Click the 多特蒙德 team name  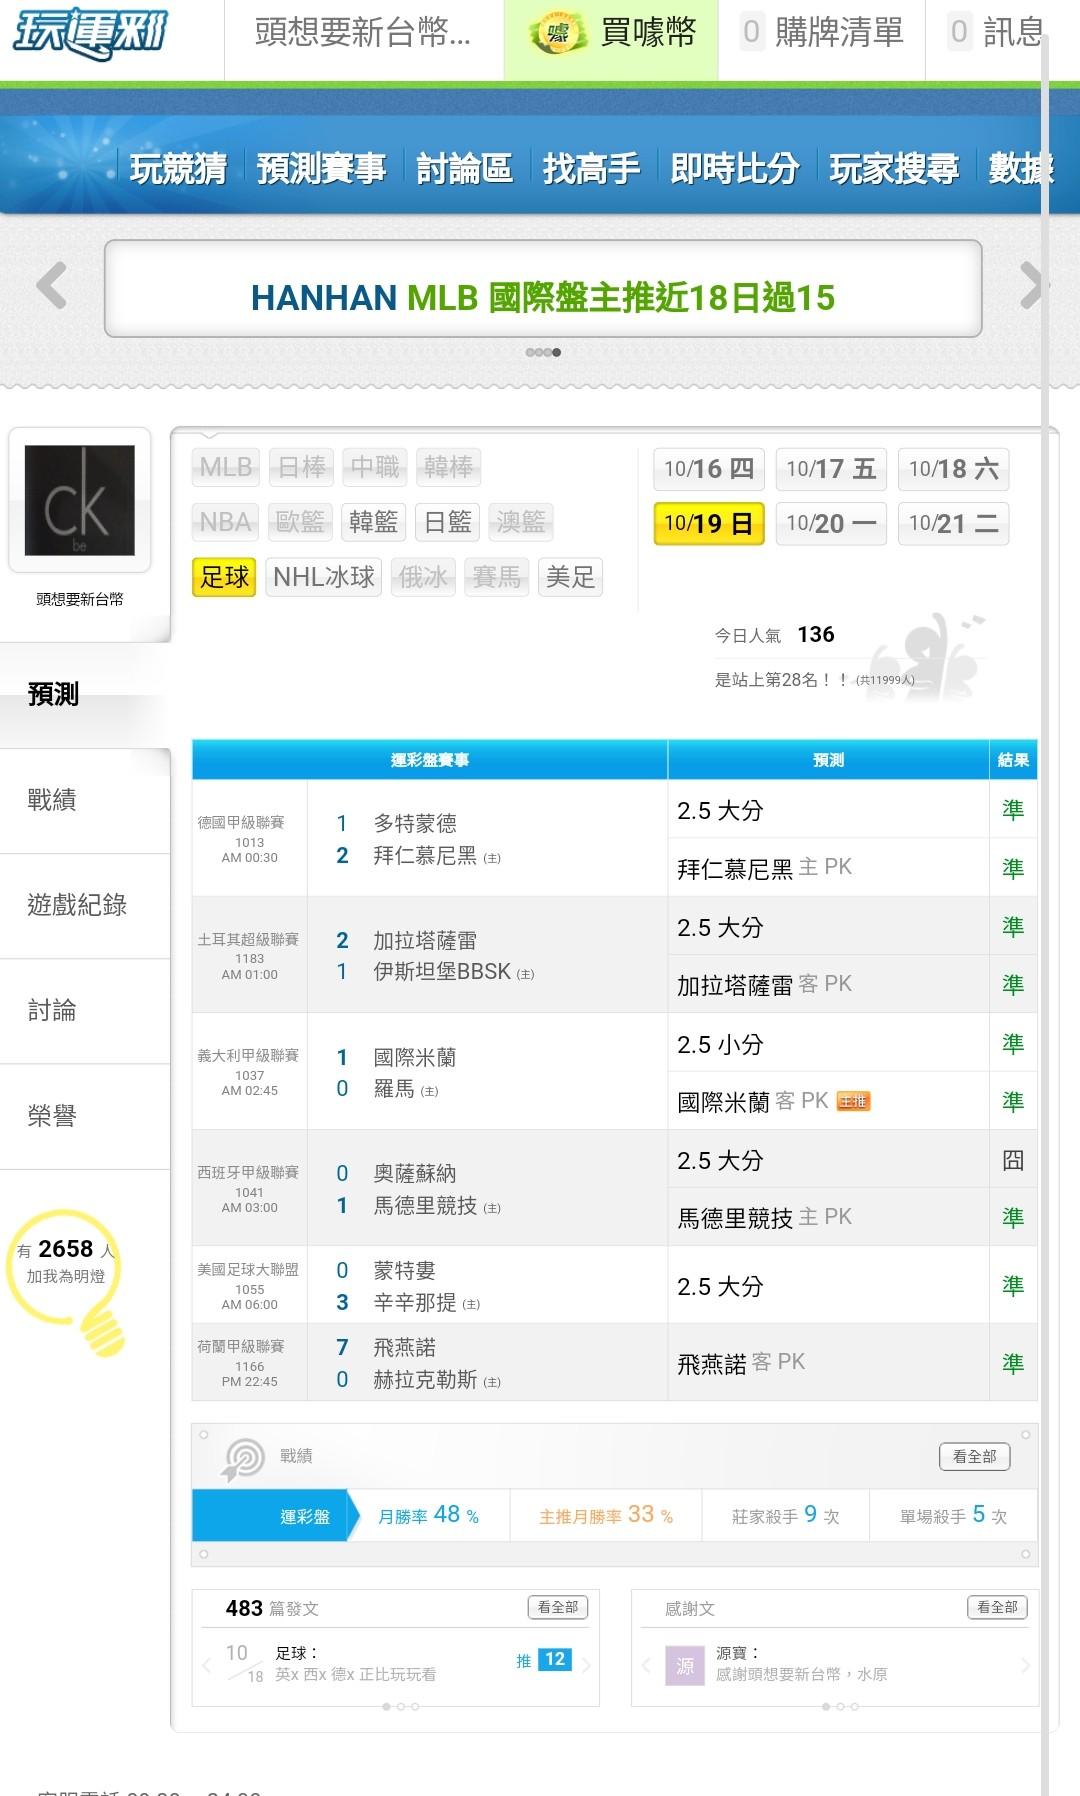[x=415, y=823]
